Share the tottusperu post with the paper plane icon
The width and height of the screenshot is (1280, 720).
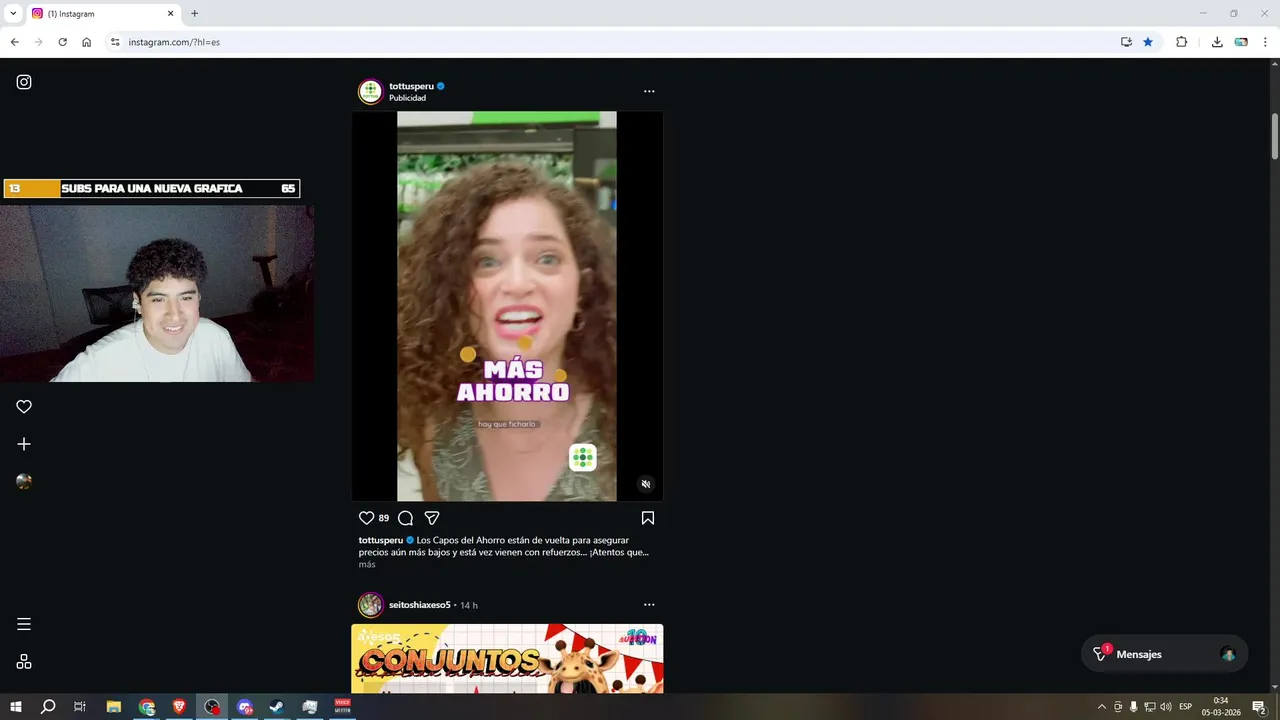(x=432, y=518)
